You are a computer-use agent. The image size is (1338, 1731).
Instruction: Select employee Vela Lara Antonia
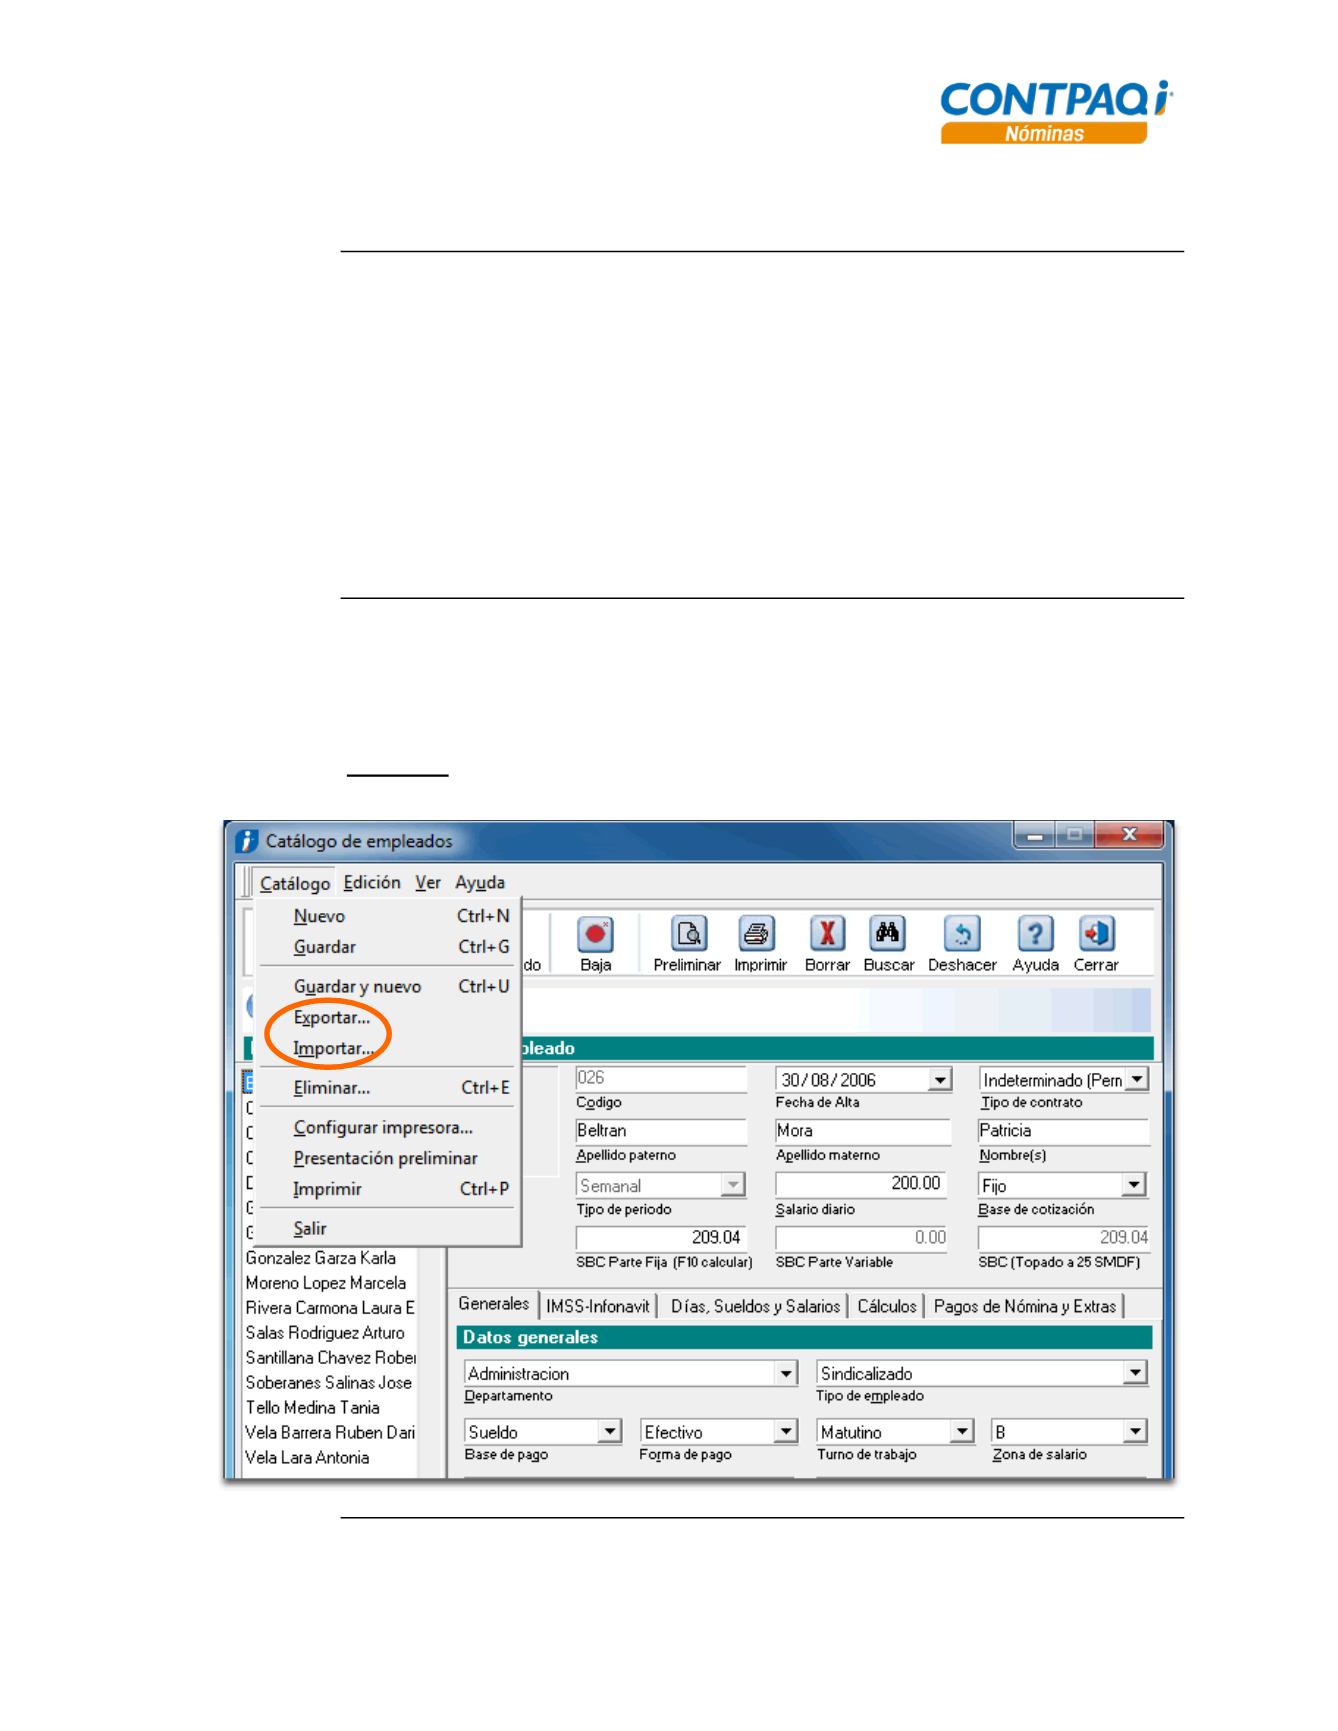click(308, 1459)
